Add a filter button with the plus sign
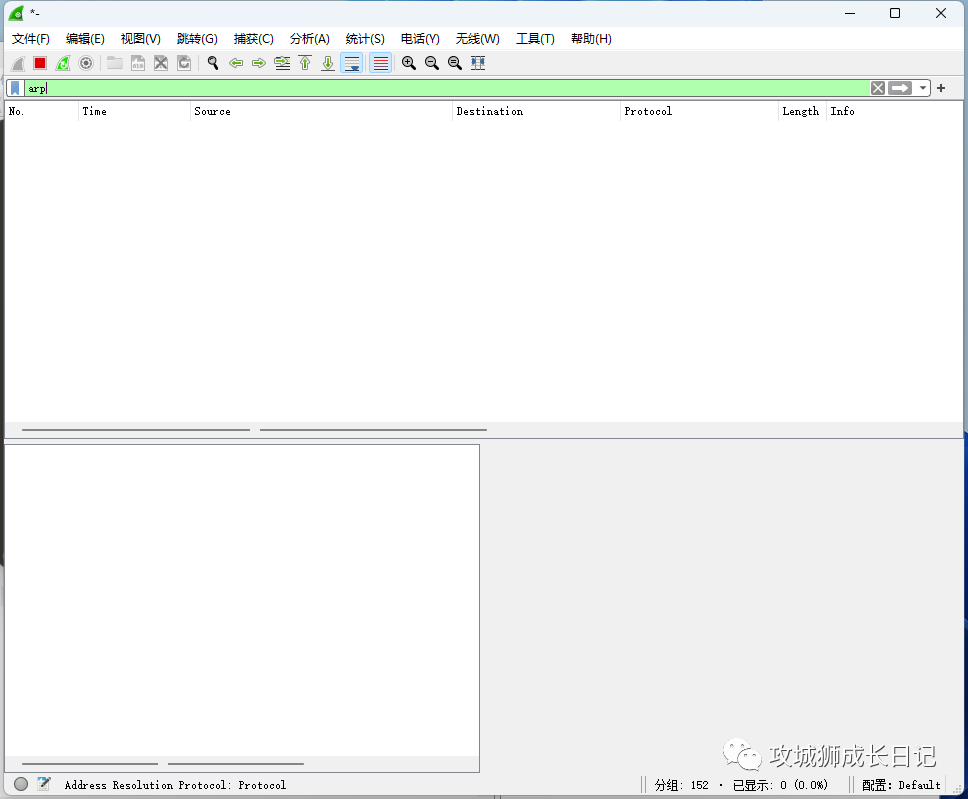This screenshot has height=799, width=968. pyautogui.click(x=941, y=88)
